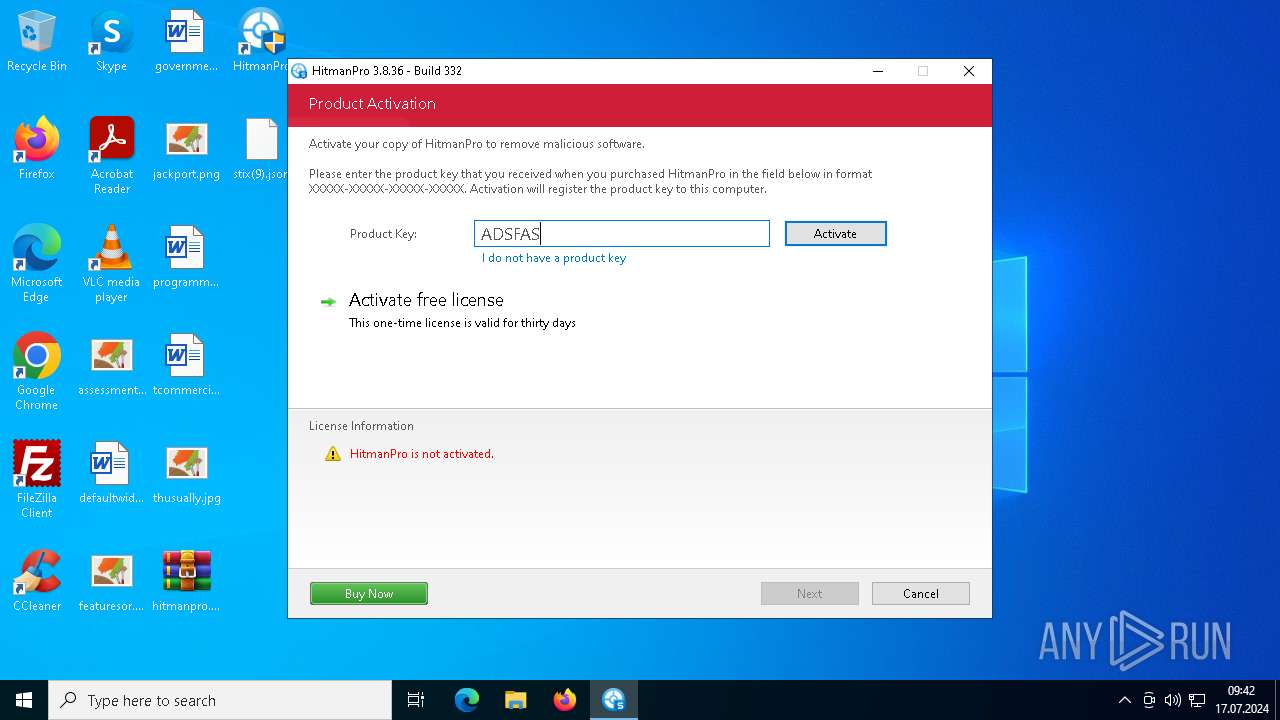This screenshot has width=1280, height=720.
Task: Launch Google Chrome from desktop
Action: coord(37,372)
